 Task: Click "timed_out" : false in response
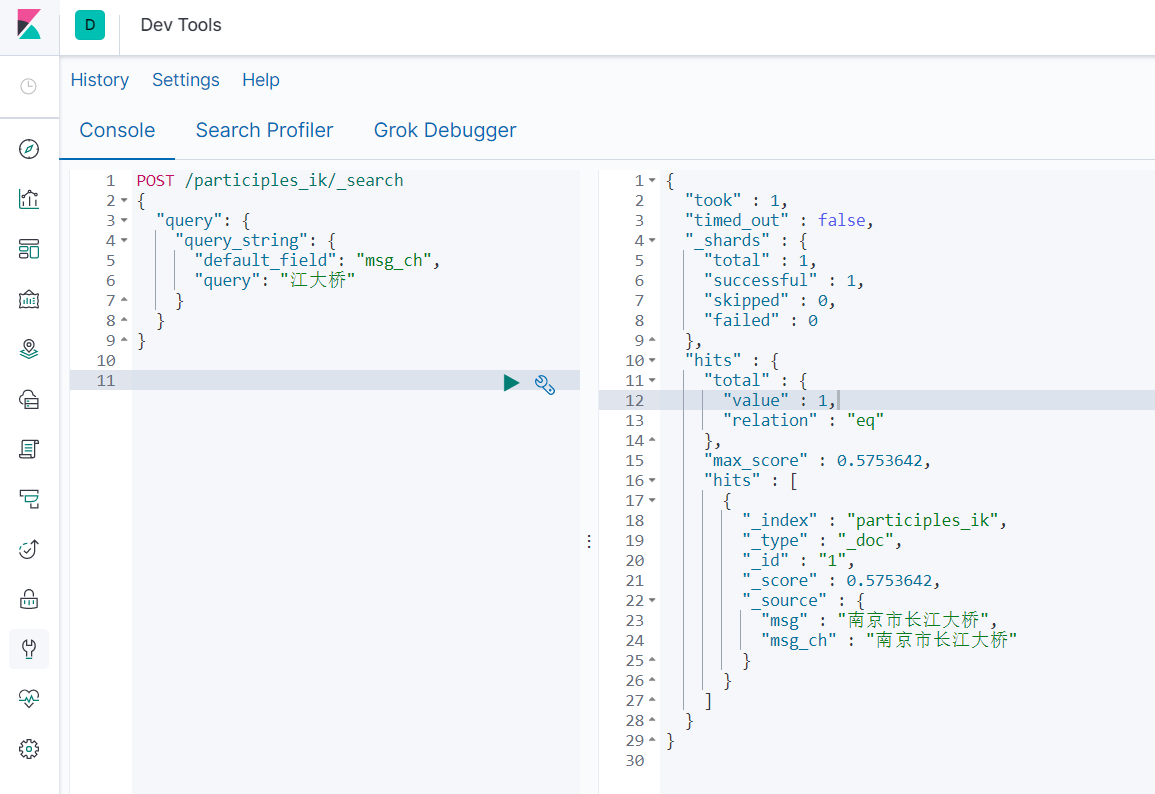point(779,220)
